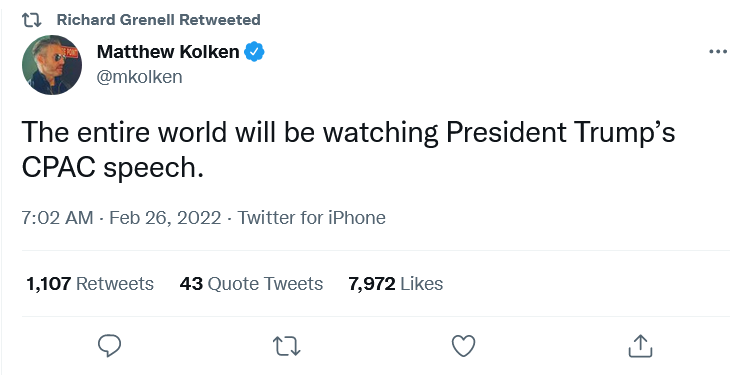Click the number 7,972 in the stats row
This screenshot has height=375, width=748.
pos(372,284)
